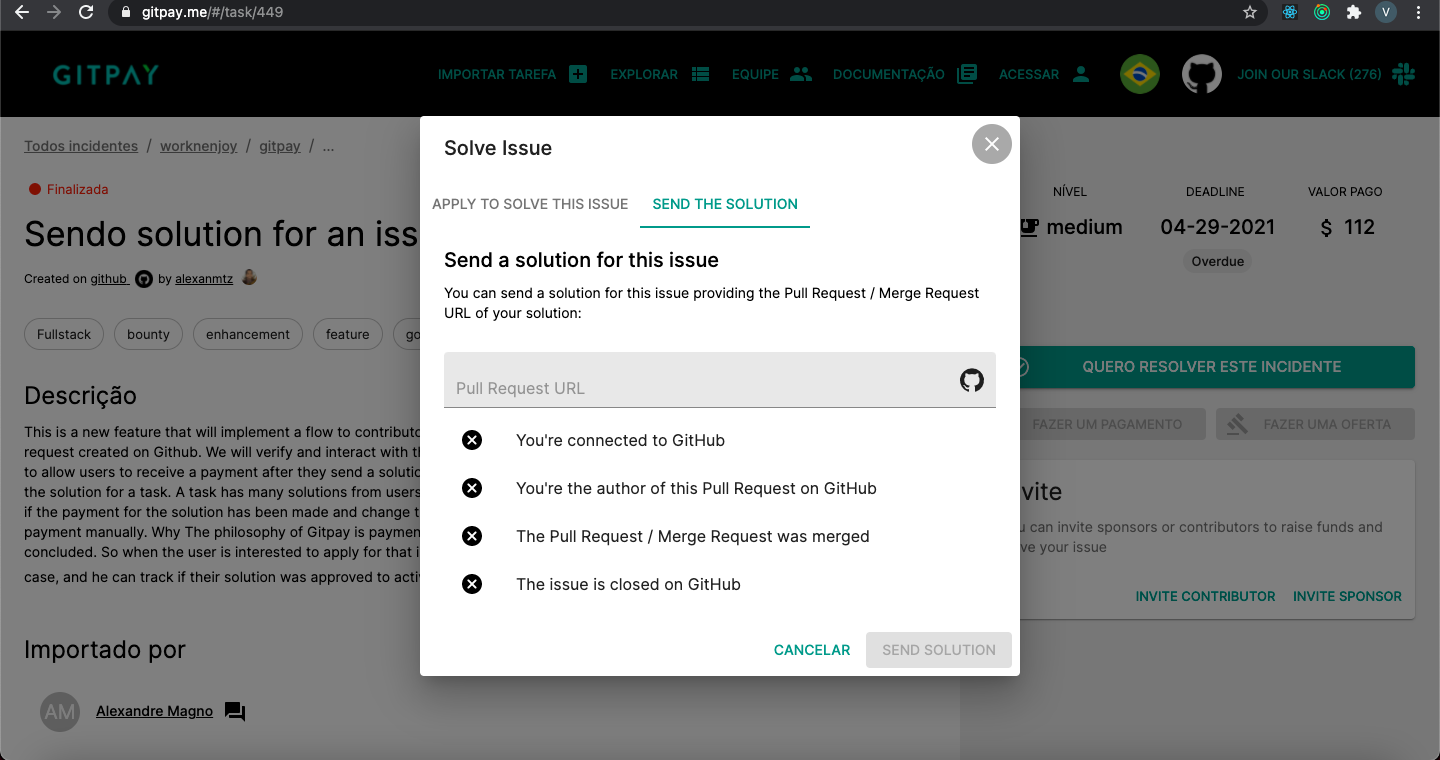Click the Slack logo icon

coord(1404,74)
